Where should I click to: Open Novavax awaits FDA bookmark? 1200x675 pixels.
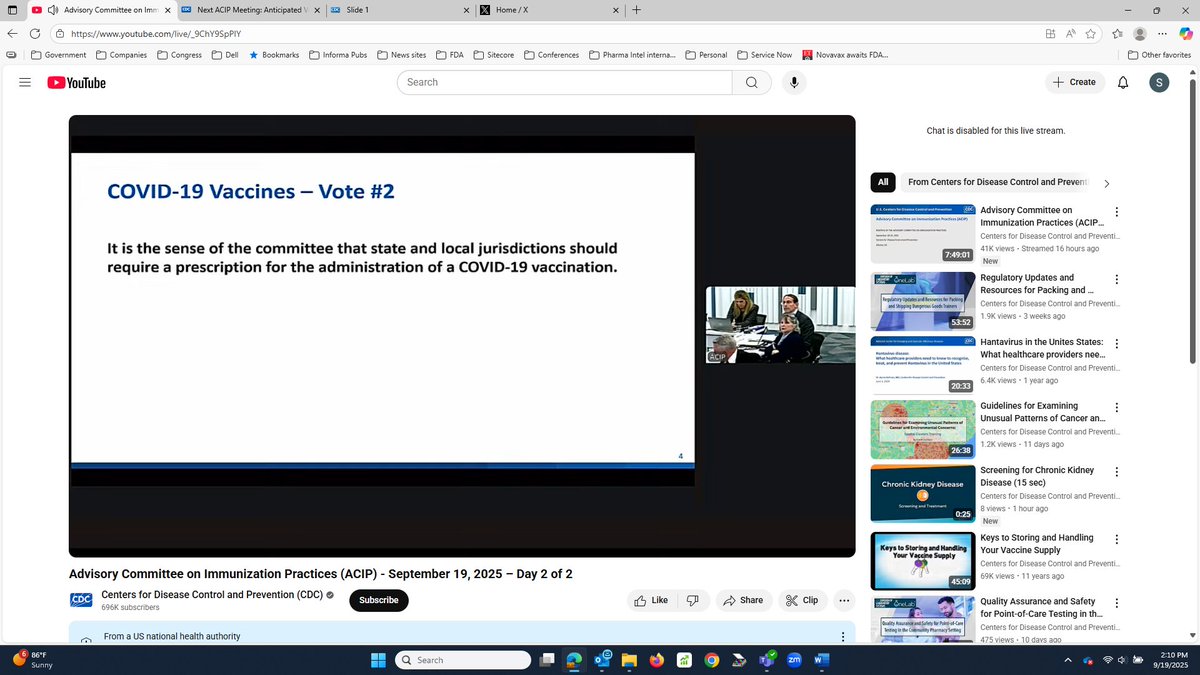[x=845, y=55]
